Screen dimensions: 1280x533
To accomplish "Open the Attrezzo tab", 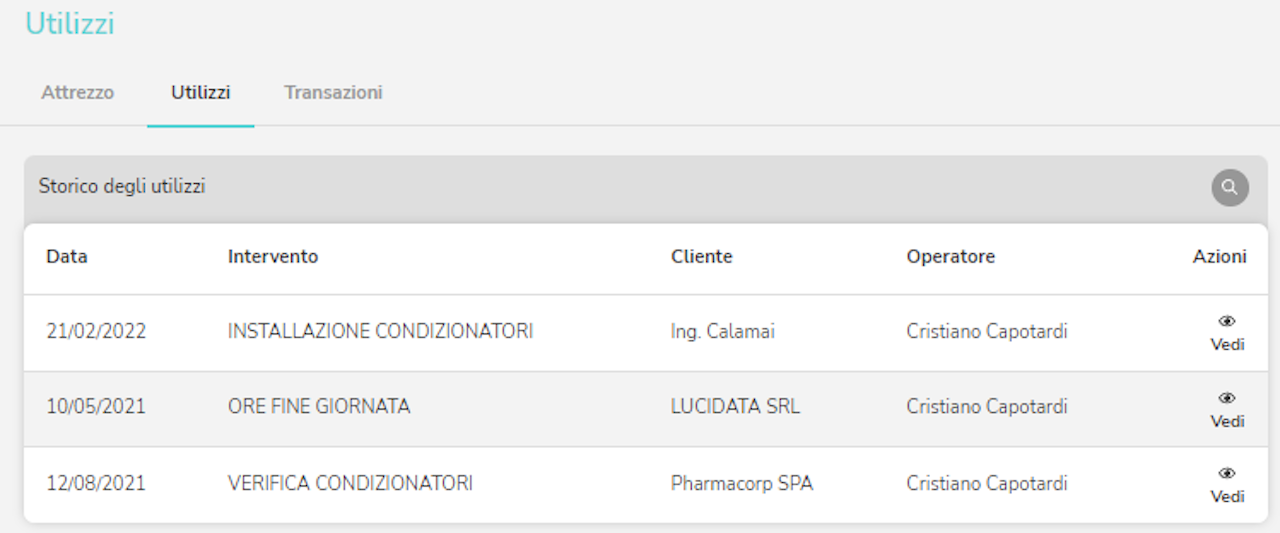I will 77,93.
